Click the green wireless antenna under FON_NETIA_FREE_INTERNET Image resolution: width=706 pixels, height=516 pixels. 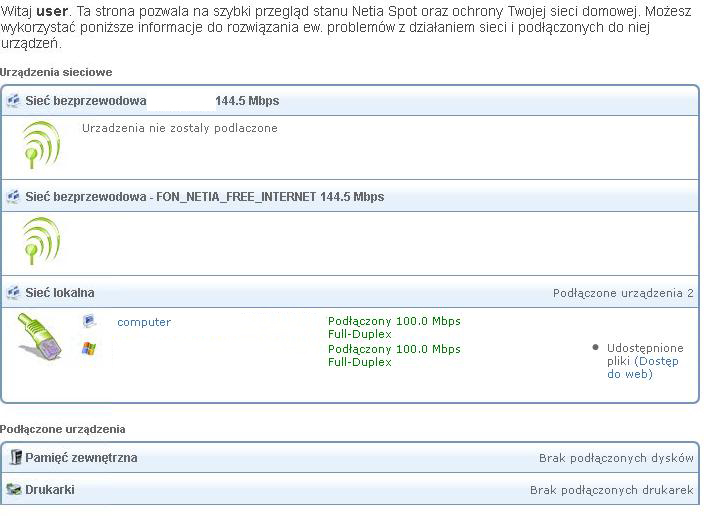[41, 240]
